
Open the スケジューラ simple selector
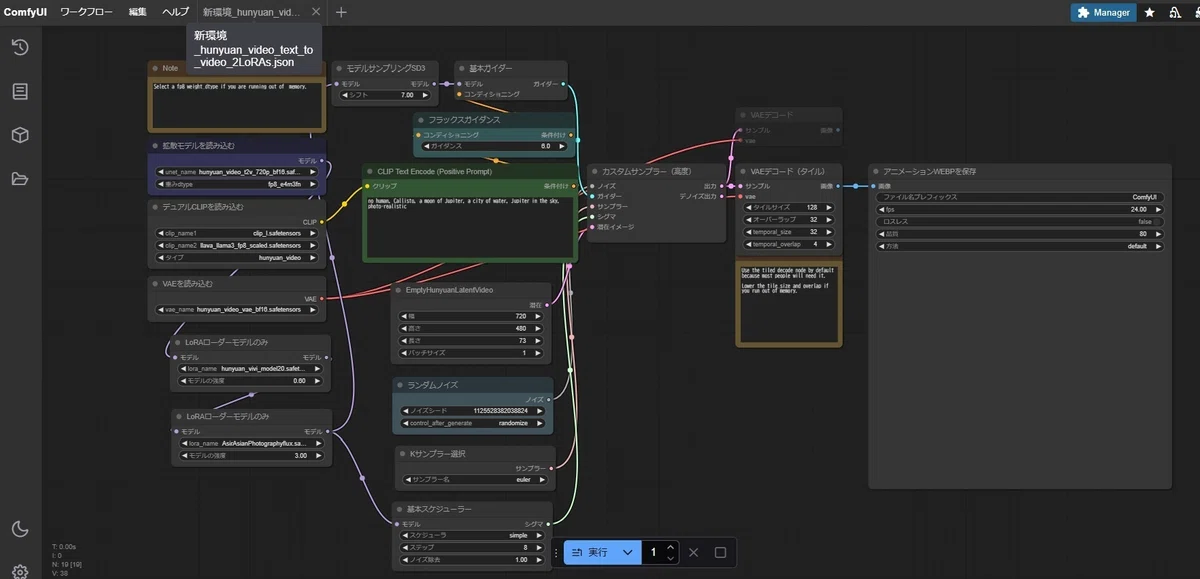[472, 535]
